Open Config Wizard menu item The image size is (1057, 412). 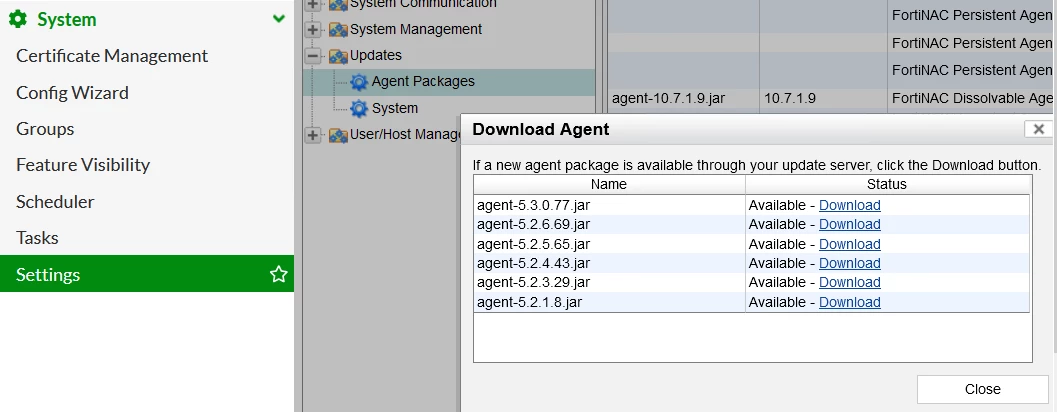(x=72, y=92)
